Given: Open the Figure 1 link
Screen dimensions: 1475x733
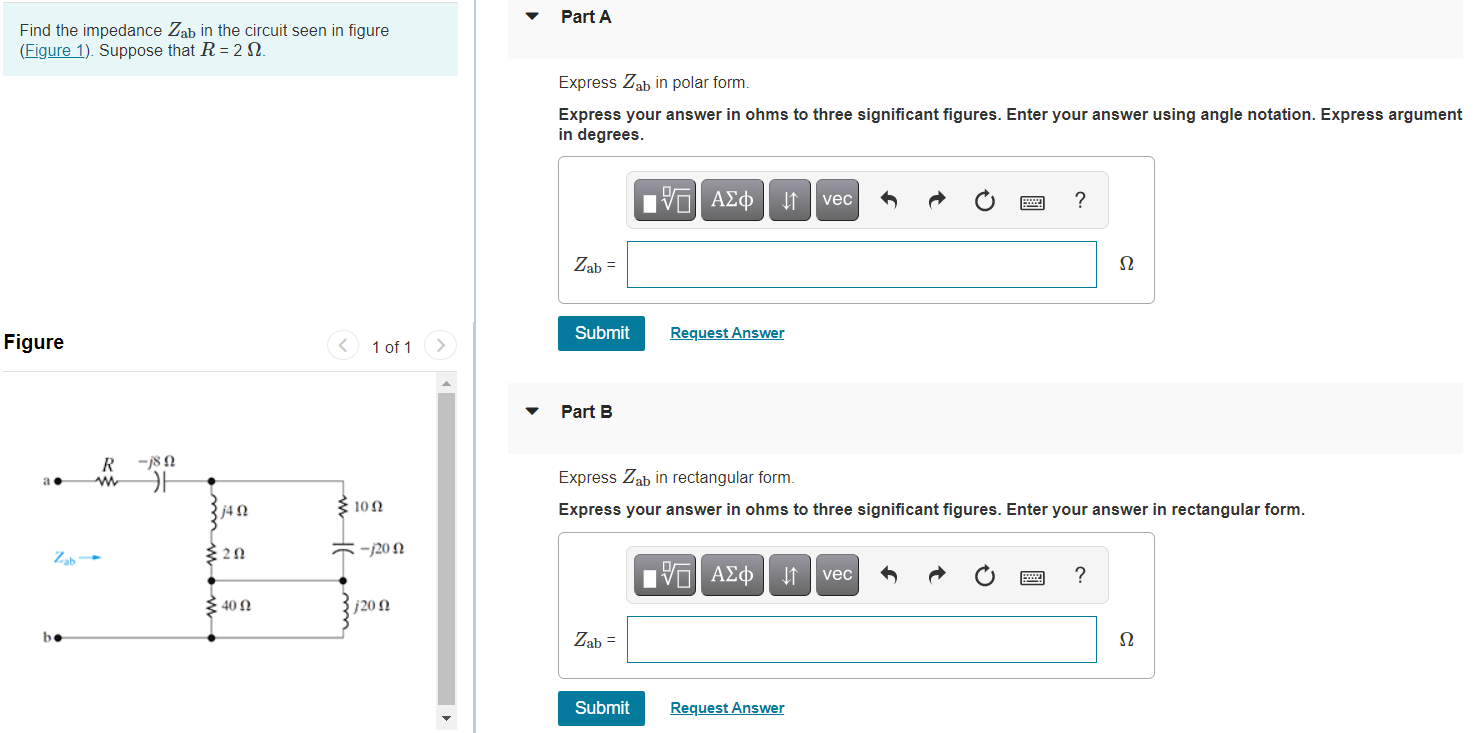Looking at the screenshot, I should [55, 51].
